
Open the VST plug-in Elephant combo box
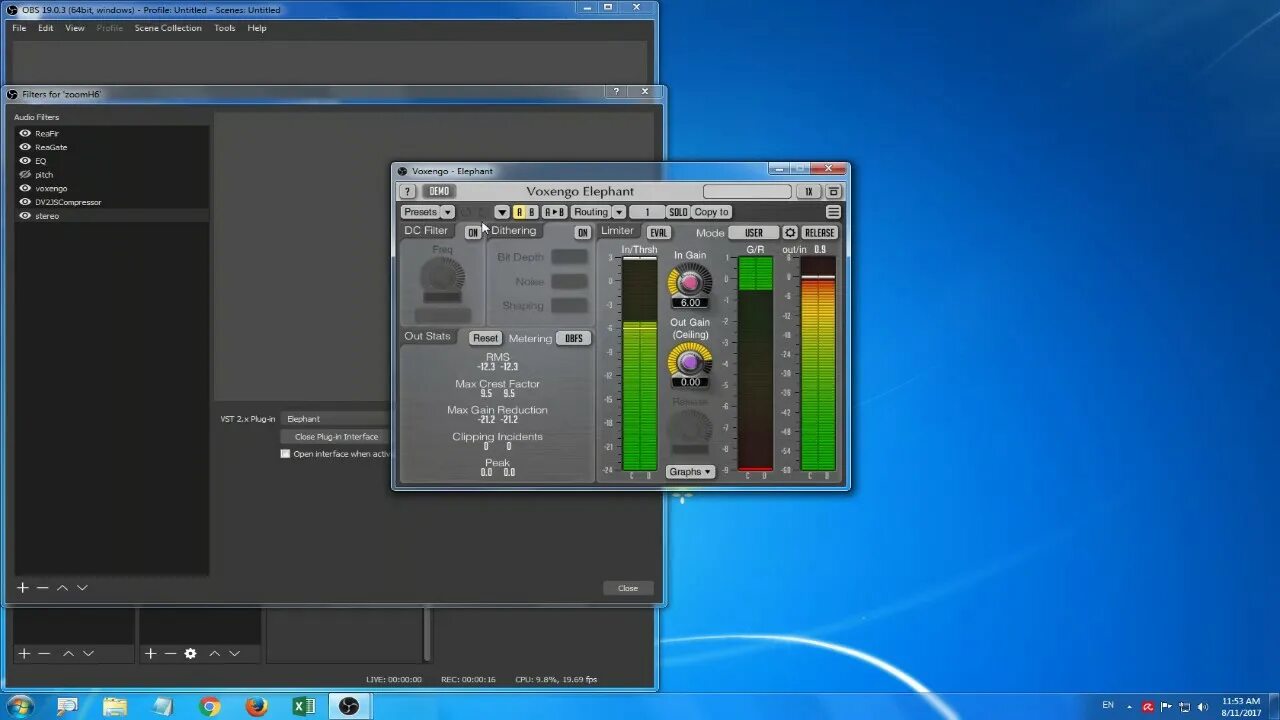click(x=336, y=419)
